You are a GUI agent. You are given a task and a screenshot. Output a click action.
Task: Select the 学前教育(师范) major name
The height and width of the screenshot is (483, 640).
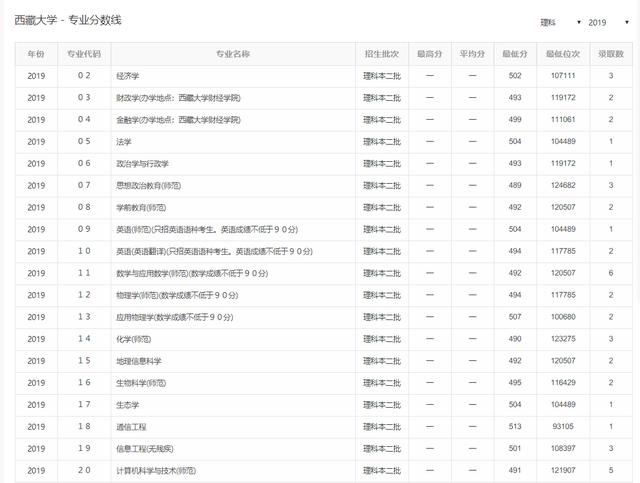[141, 208]
